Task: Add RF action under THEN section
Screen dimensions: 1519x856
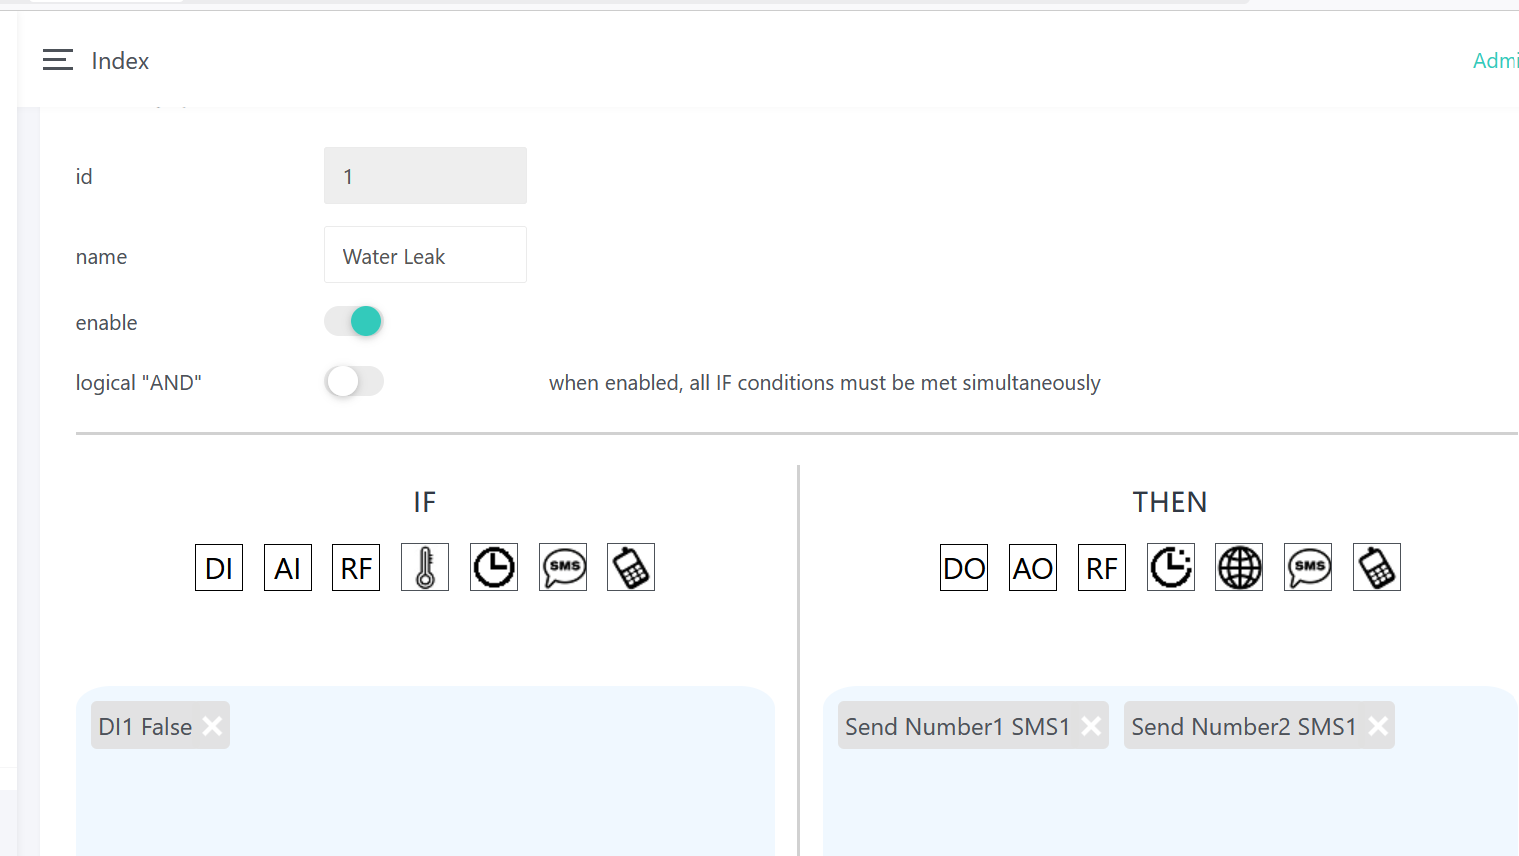Action: click(1102, 568)
